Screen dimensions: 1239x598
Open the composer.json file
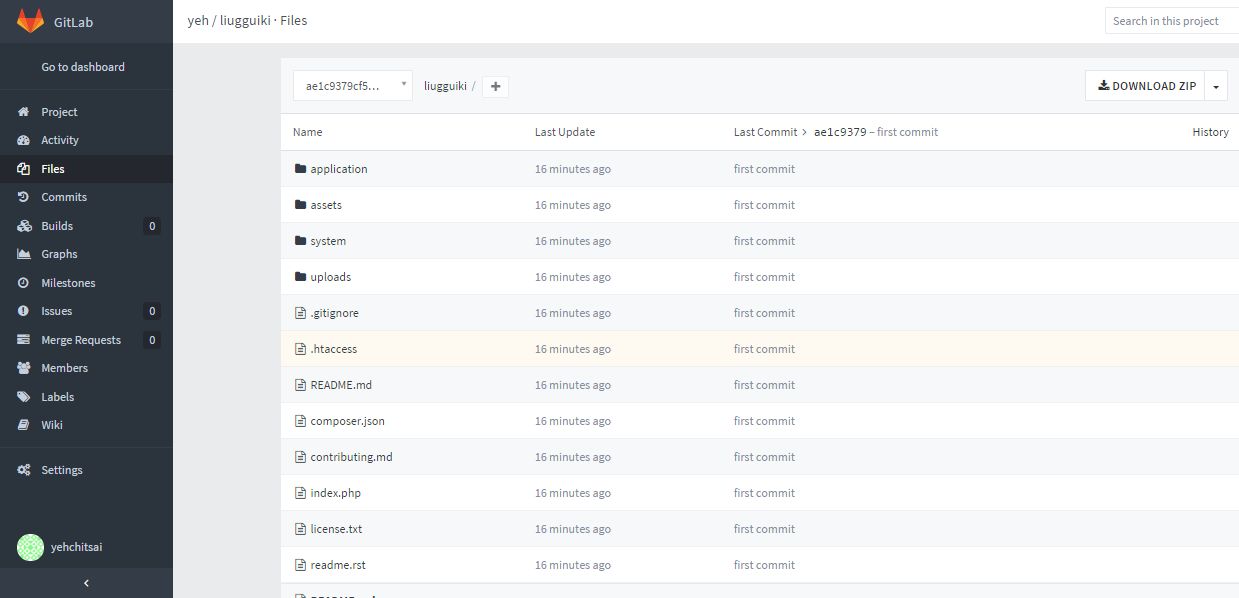click(x=347, y=421)
